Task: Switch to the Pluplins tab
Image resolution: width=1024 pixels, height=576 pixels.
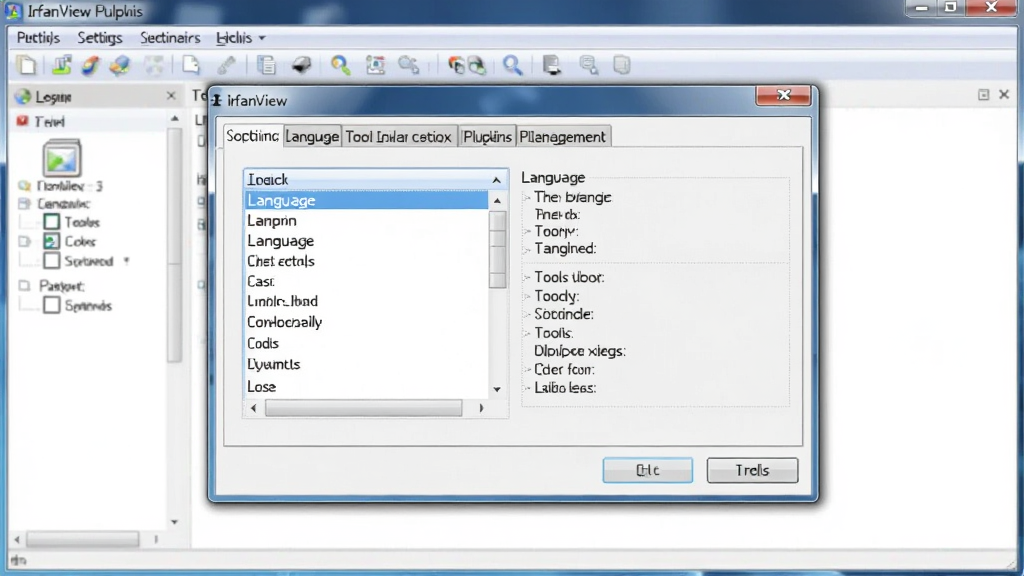Action: pos(487,136)
